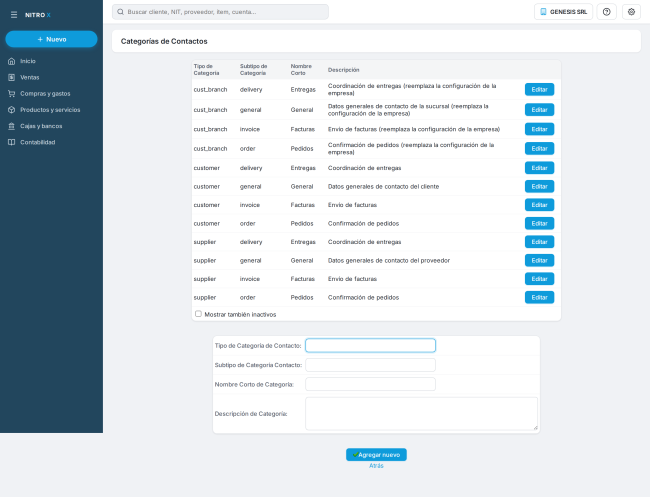Edit cust_branch delivery row
The width and height of the screenshot is (650, 497).
[539, 90]
